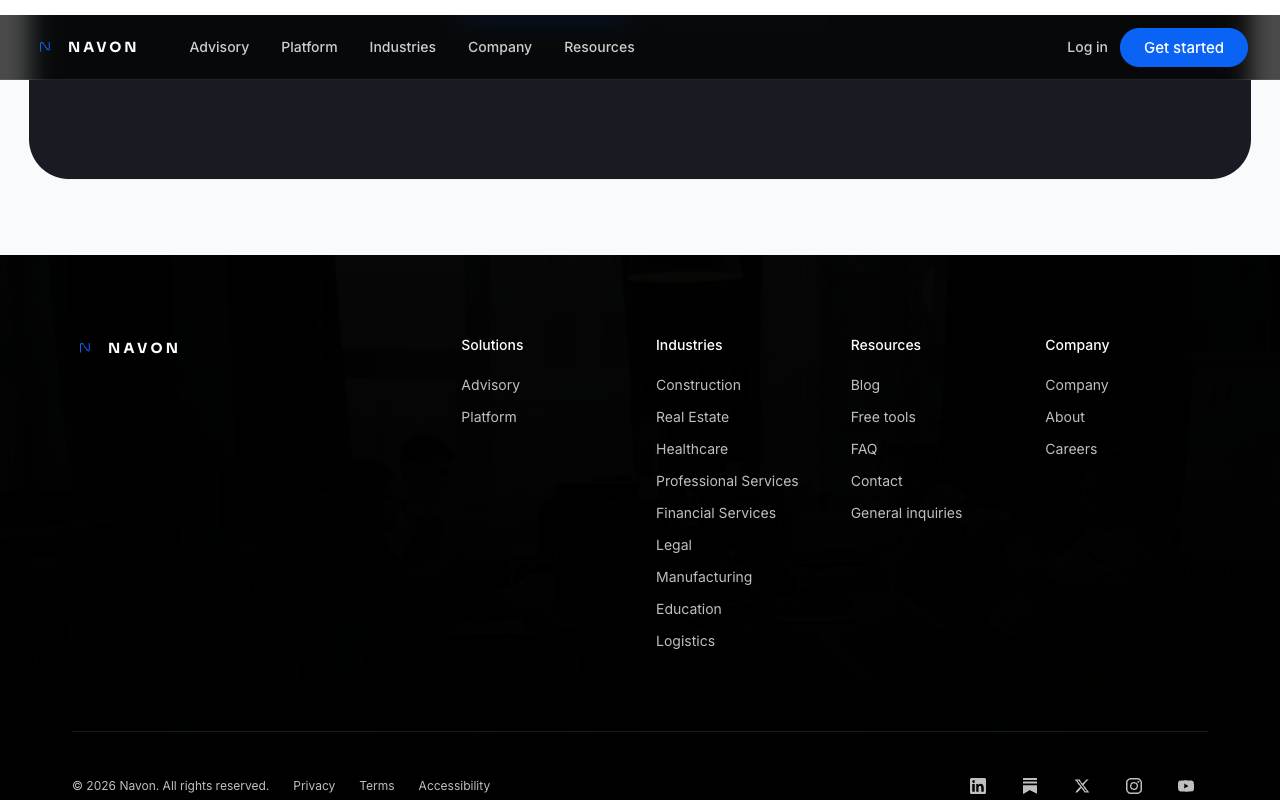Image resolution: width=1280 pixels, height=800 pixels.
Task: Open General inquiries footer link
Action: point(906,513)
